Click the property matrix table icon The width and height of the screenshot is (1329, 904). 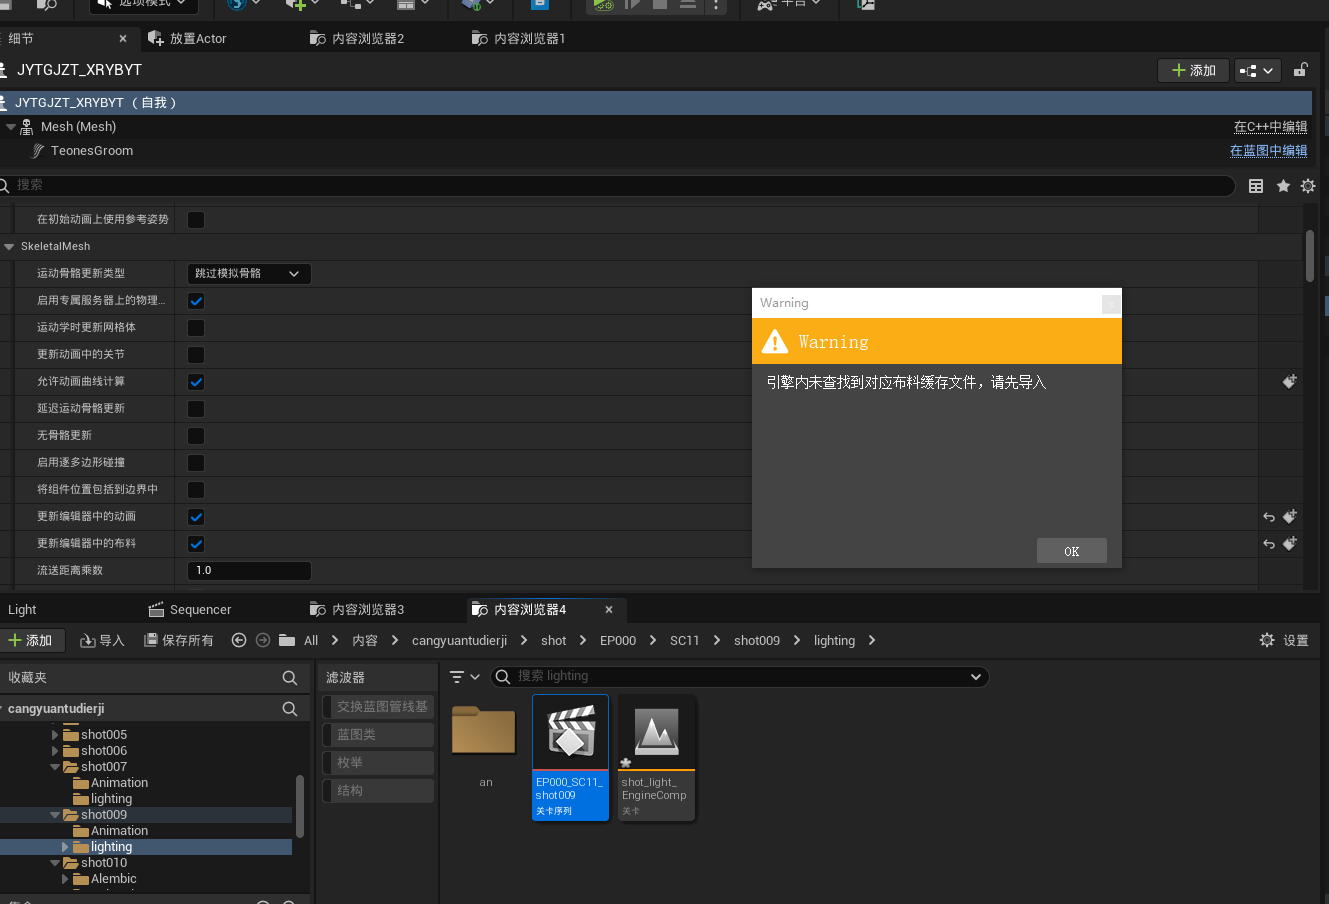click(x=1256, y=186)
